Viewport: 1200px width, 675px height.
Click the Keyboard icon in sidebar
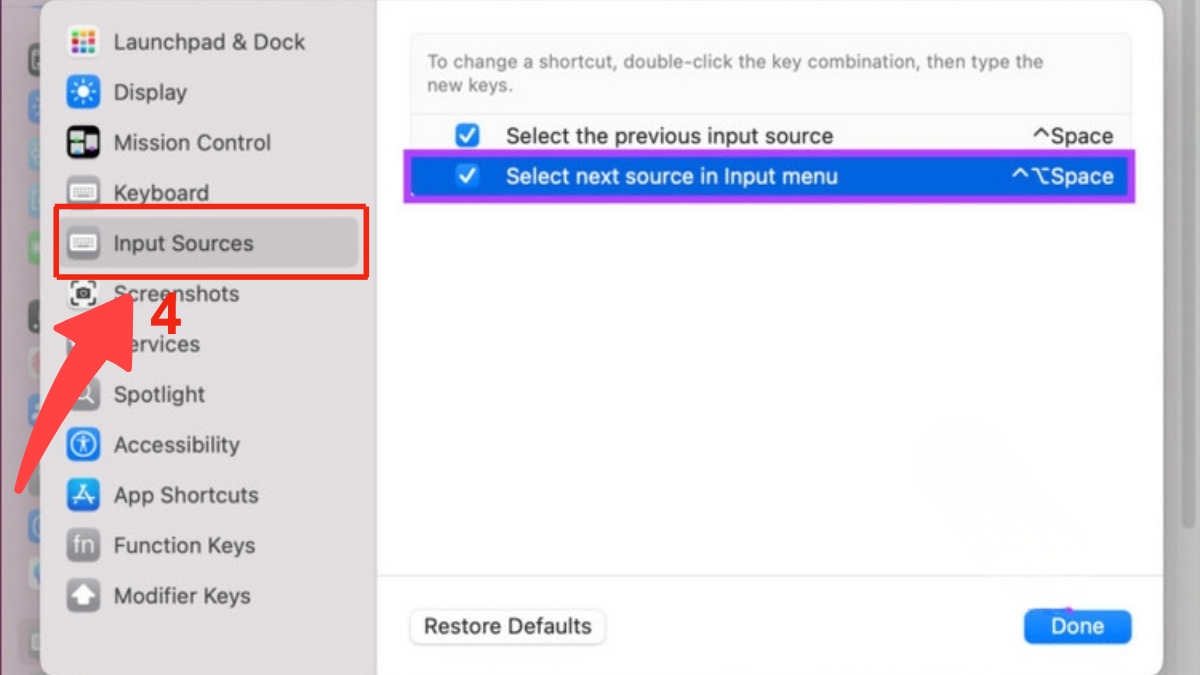[x=83, y=191]
